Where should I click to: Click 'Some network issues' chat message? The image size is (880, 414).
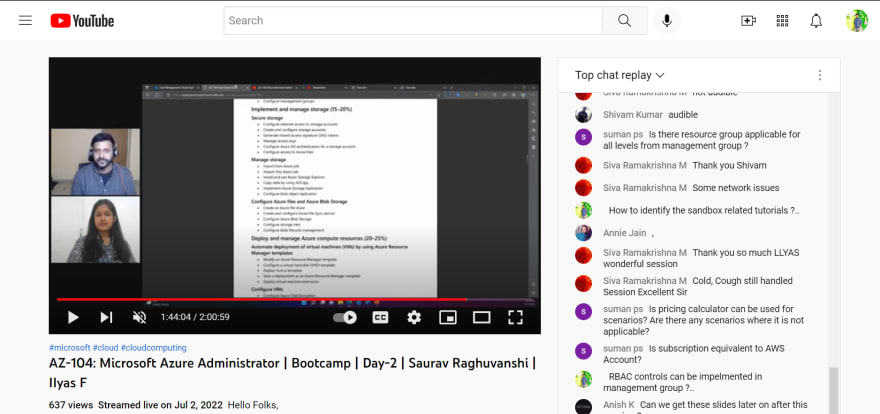[x=736, y=188]
